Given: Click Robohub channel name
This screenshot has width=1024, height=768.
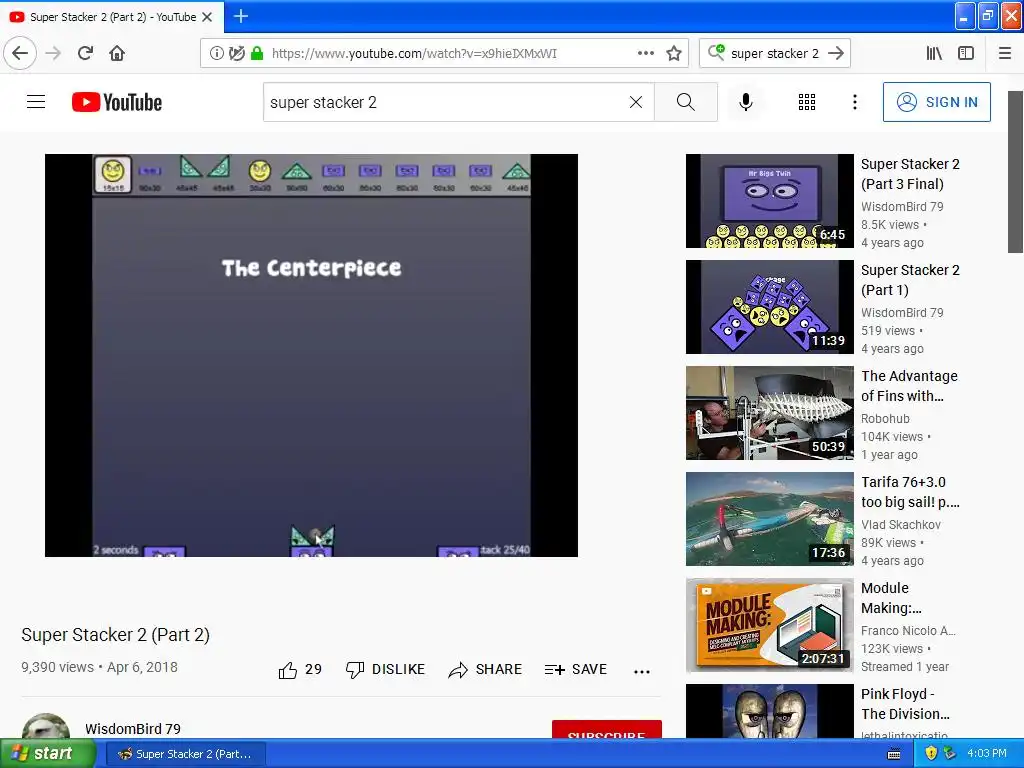Looking at the screenshot, I should click(885, 419).
